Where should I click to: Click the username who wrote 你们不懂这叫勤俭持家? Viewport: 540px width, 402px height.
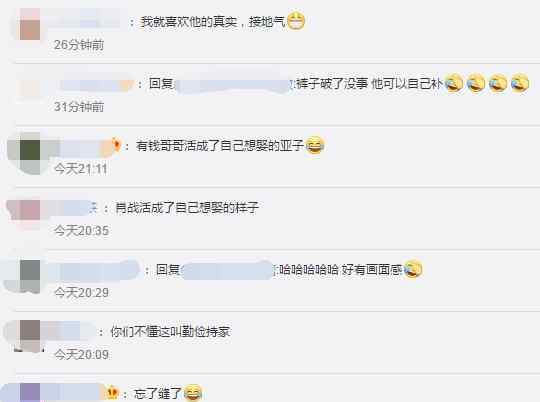click(68, 331)
